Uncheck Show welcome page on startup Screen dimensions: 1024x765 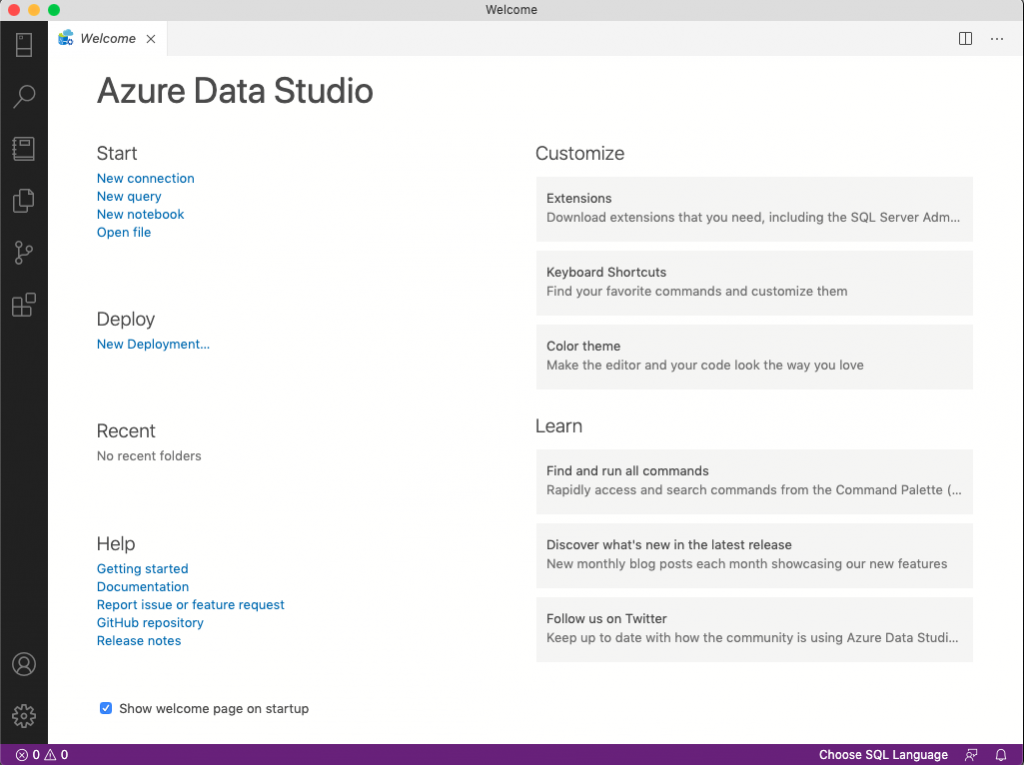[x=106, y=709]
